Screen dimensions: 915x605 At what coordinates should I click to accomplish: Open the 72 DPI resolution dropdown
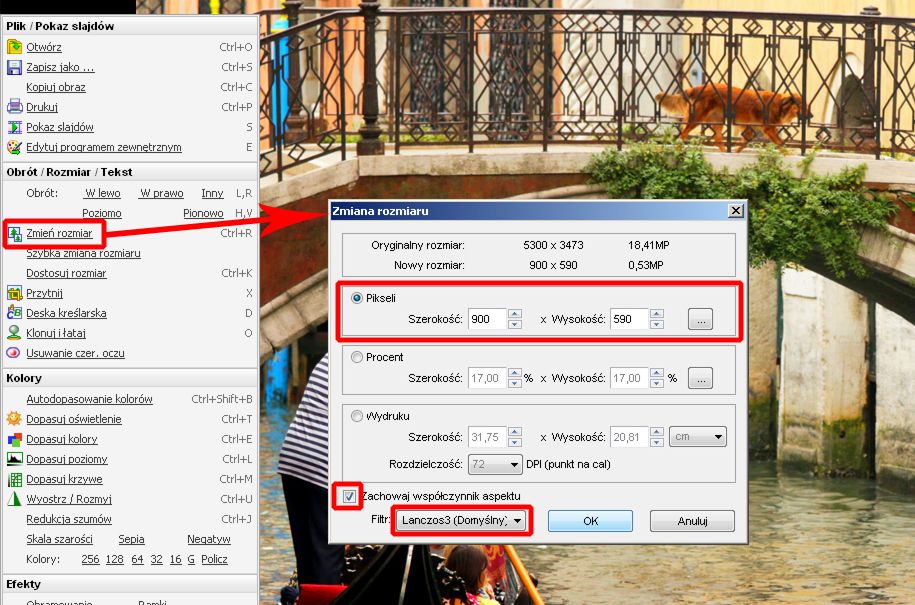495,464
